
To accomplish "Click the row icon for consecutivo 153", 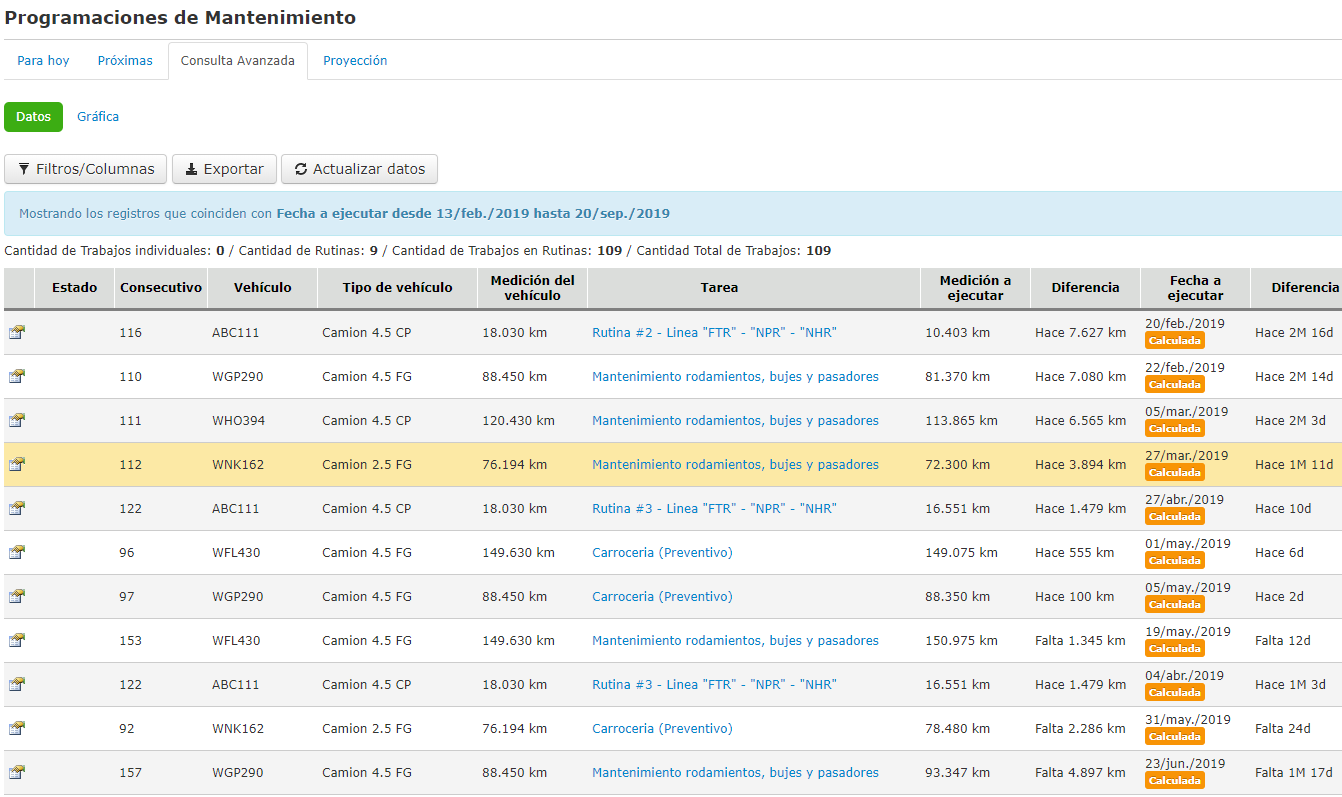I will point(17,641).
